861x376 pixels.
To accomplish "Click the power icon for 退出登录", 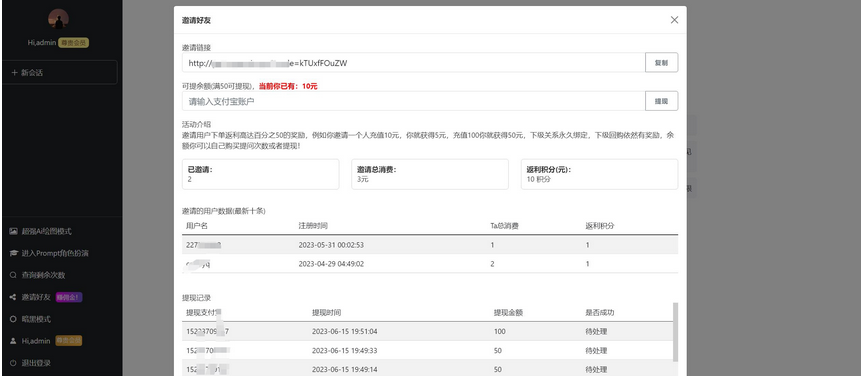I will point(14,363).
